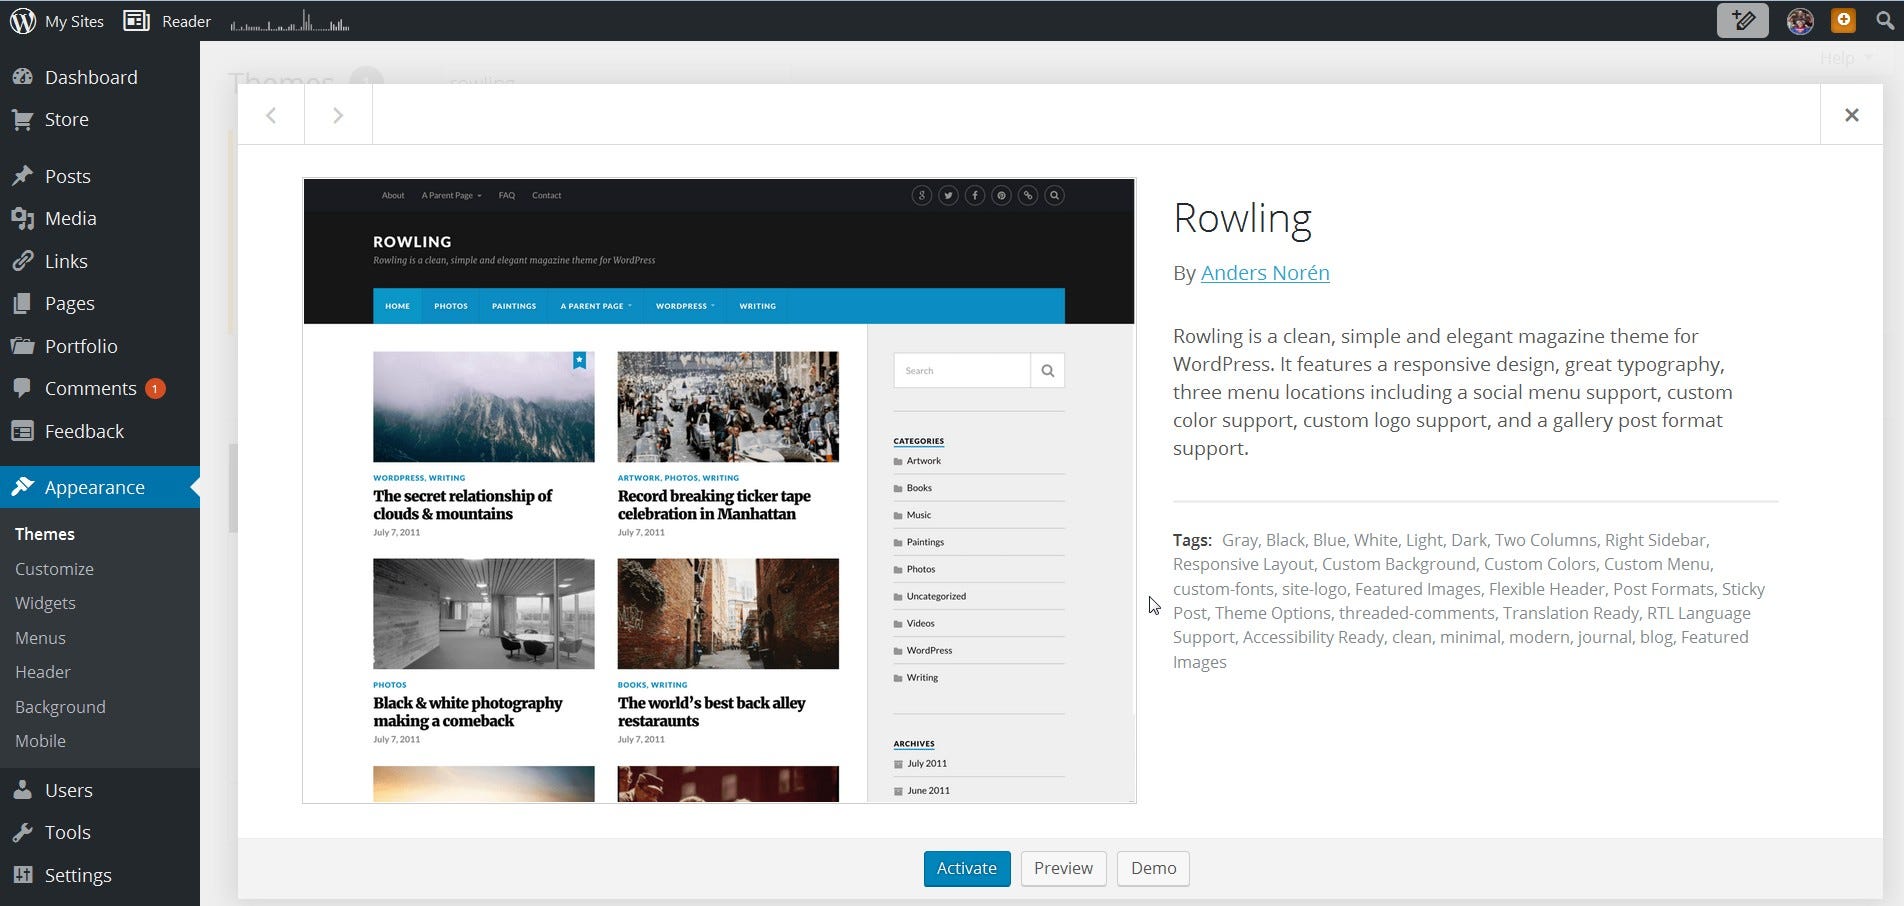The width and height of the screenshot is (1904, 906).
Task: Open the WordPress logo My Sites menu
Action: pos(56,21)
